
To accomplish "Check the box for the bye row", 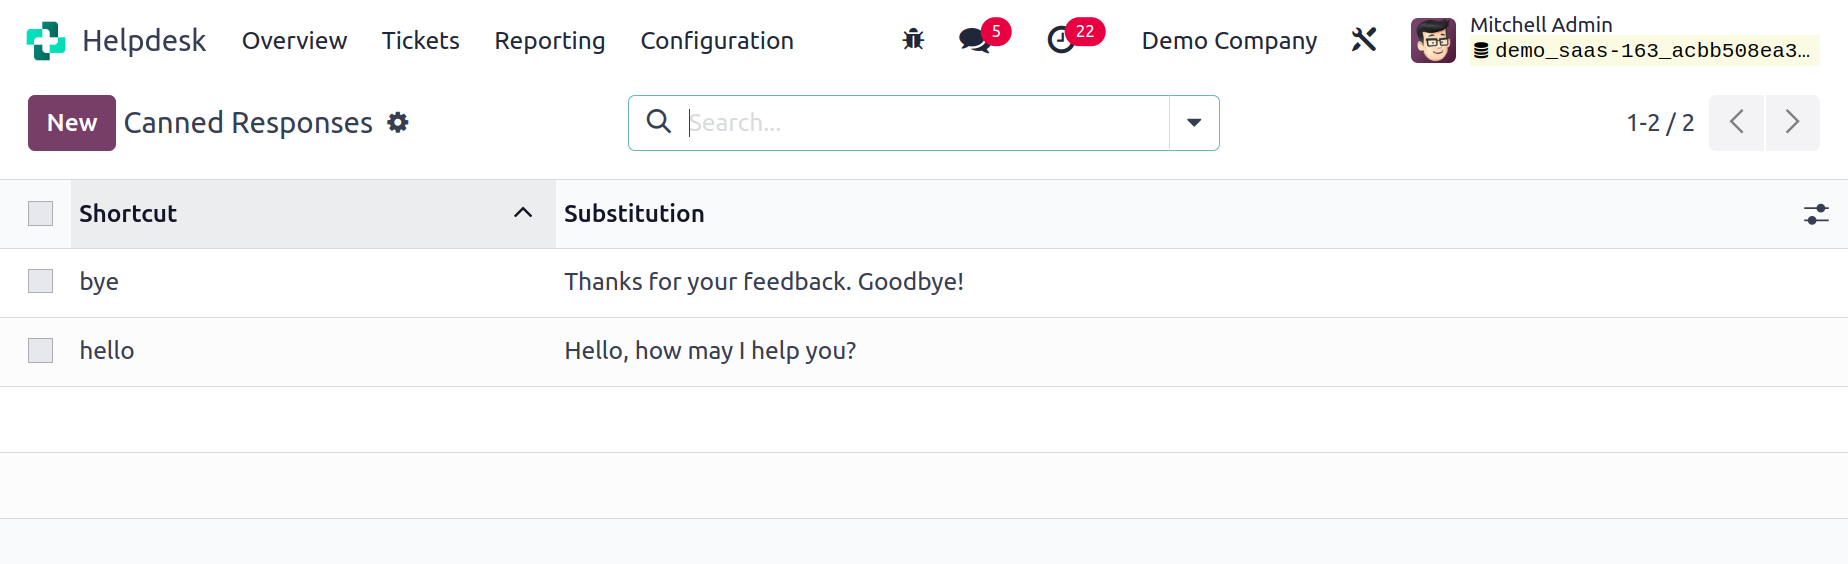I will [x=41, y=281].
